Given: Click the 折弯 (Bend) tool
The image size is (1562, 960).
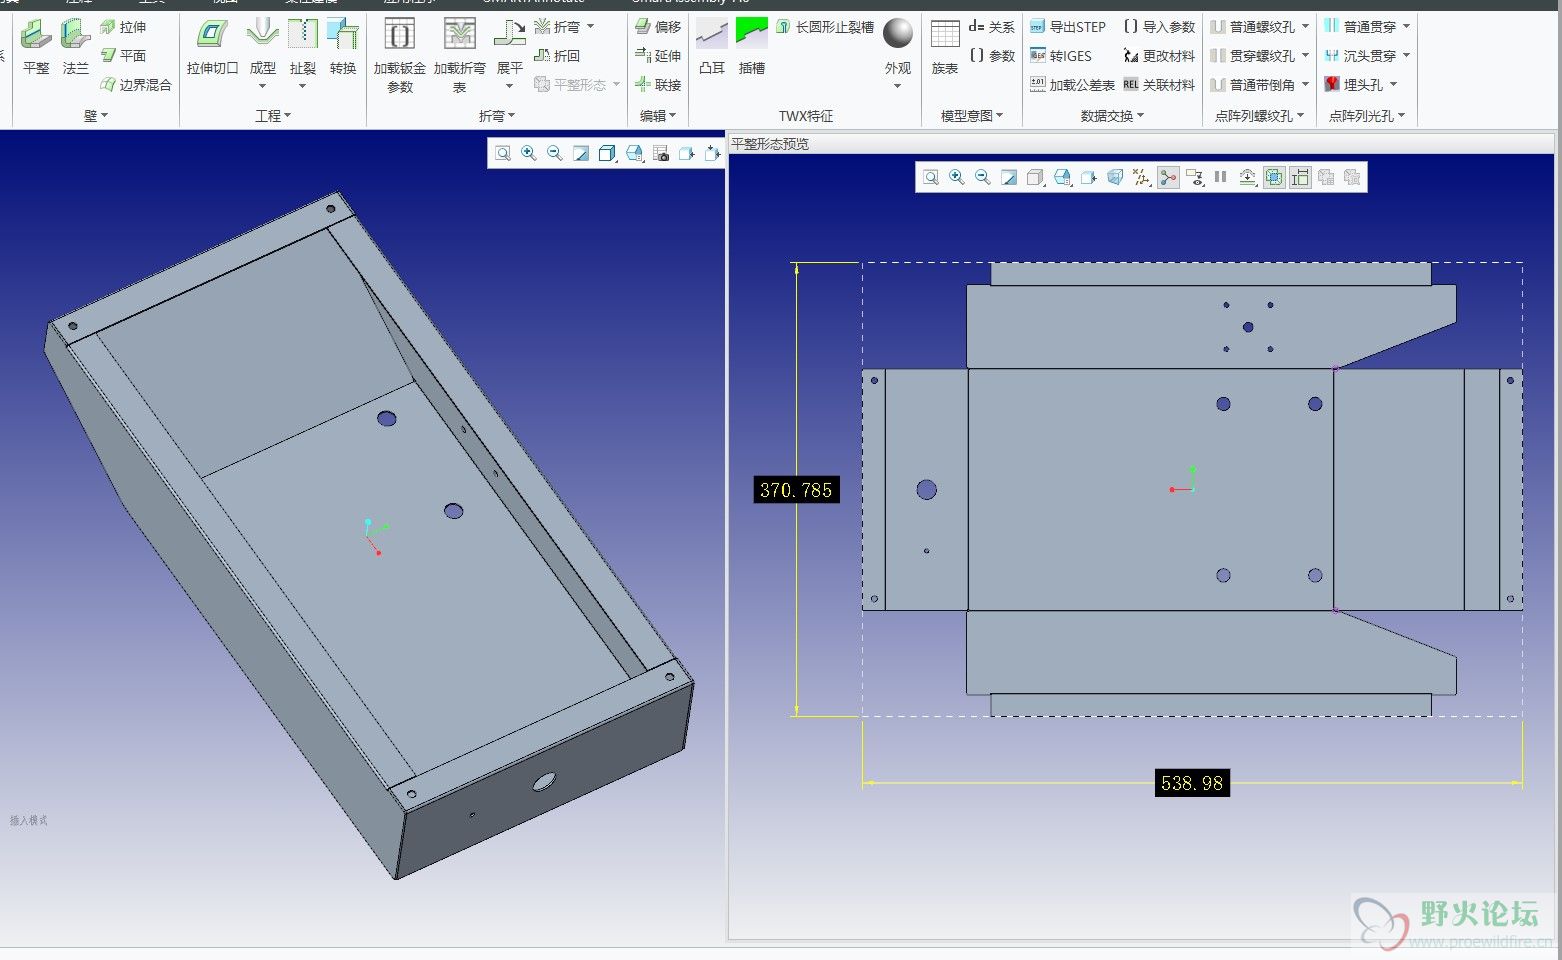Looking at the screenshot, I should (557, 27).
